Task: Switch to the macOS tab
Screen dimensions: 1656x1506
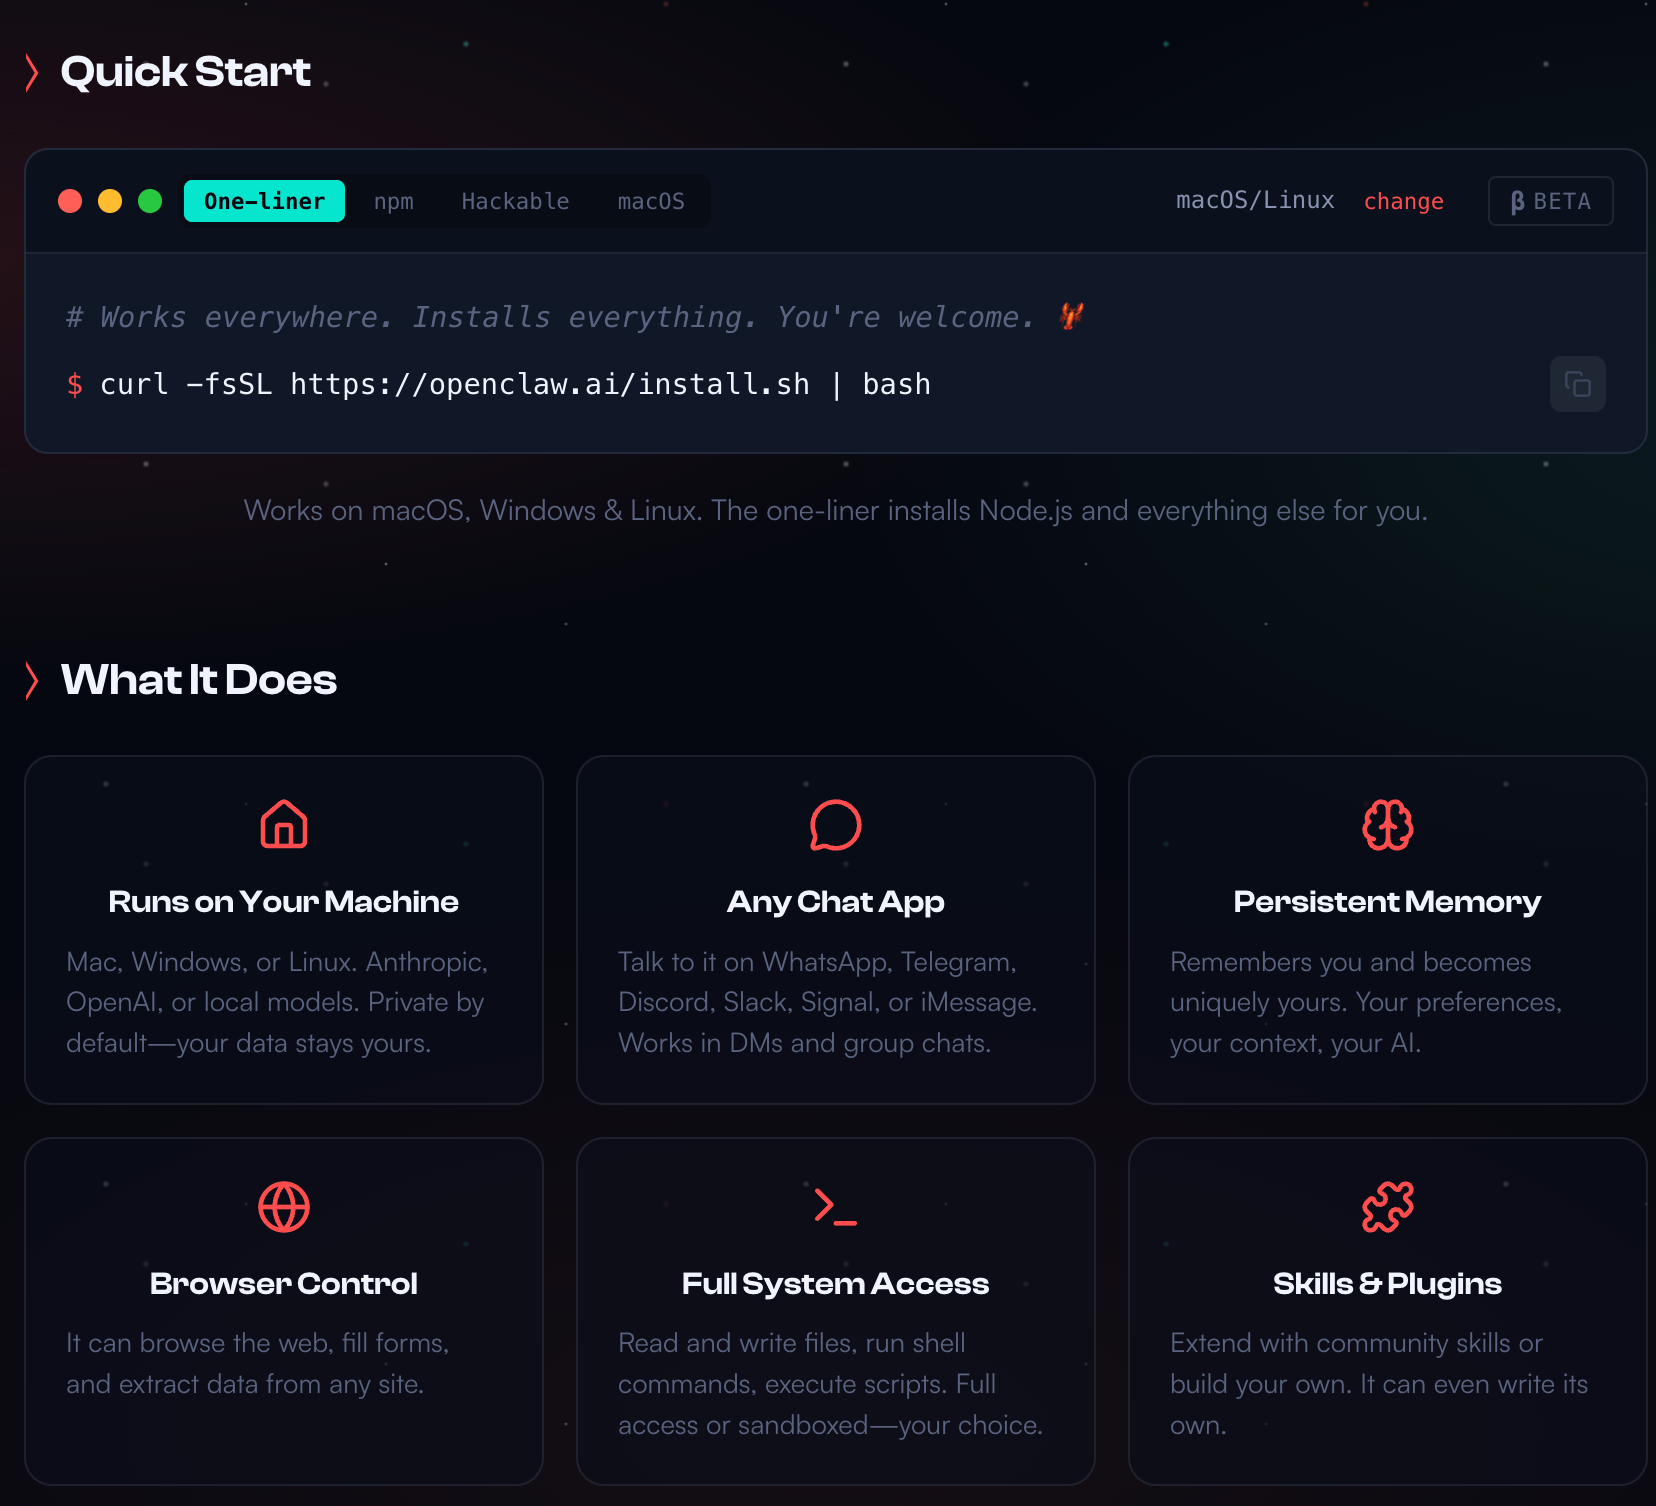Action: point(651,201)
